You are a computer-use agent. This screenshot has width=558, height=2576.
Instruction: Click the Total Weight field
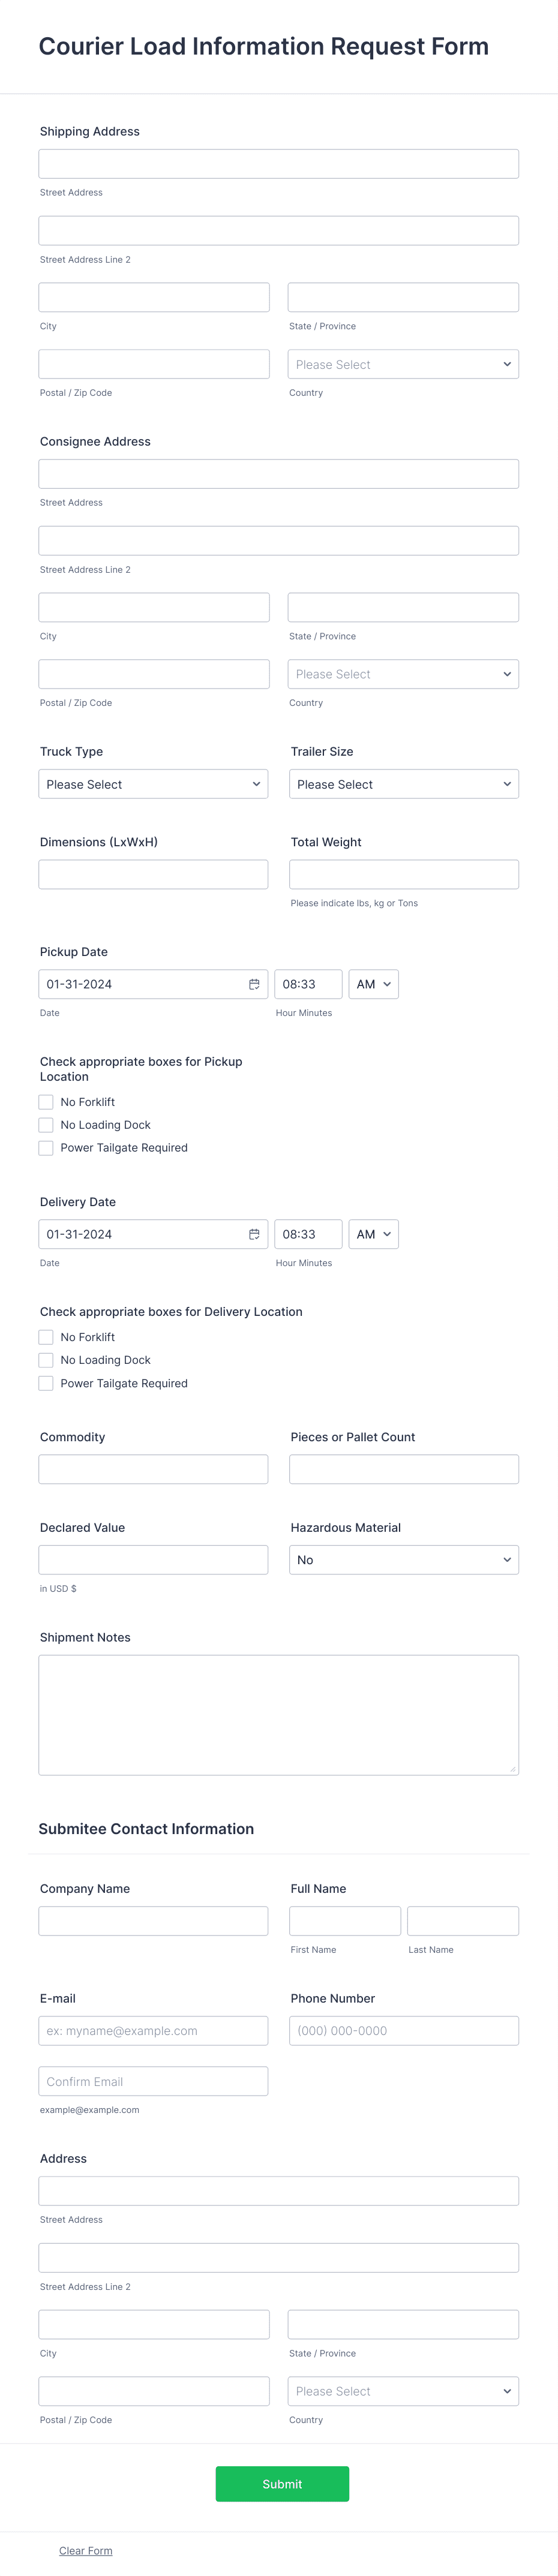coord(403,873)
